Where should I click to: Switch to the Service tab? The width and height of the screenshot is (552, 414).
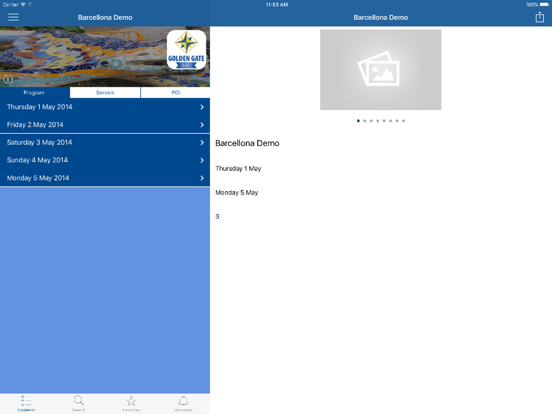point(105,93)
